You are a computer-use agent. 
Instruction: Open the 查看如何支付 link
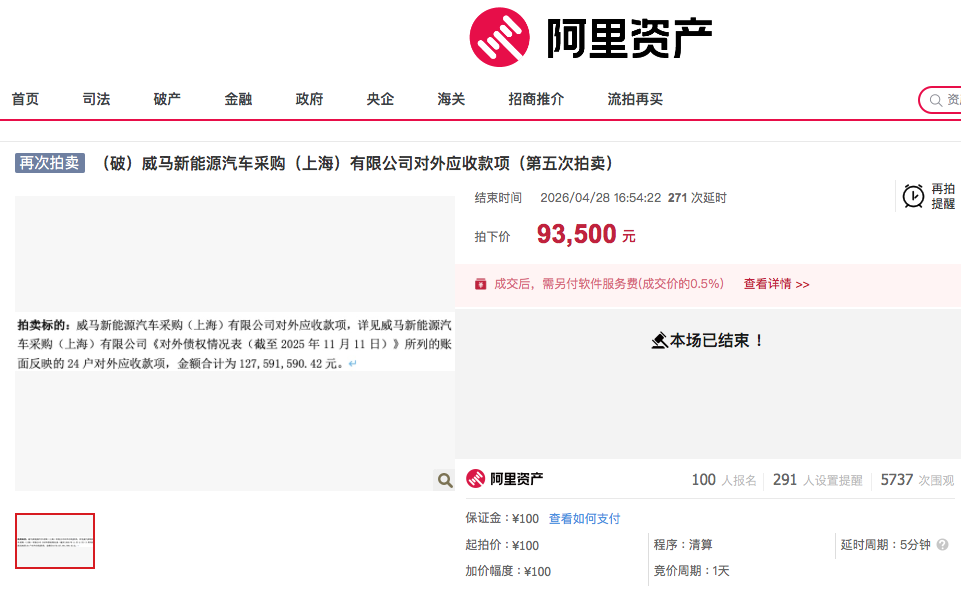tap(584, 519)
